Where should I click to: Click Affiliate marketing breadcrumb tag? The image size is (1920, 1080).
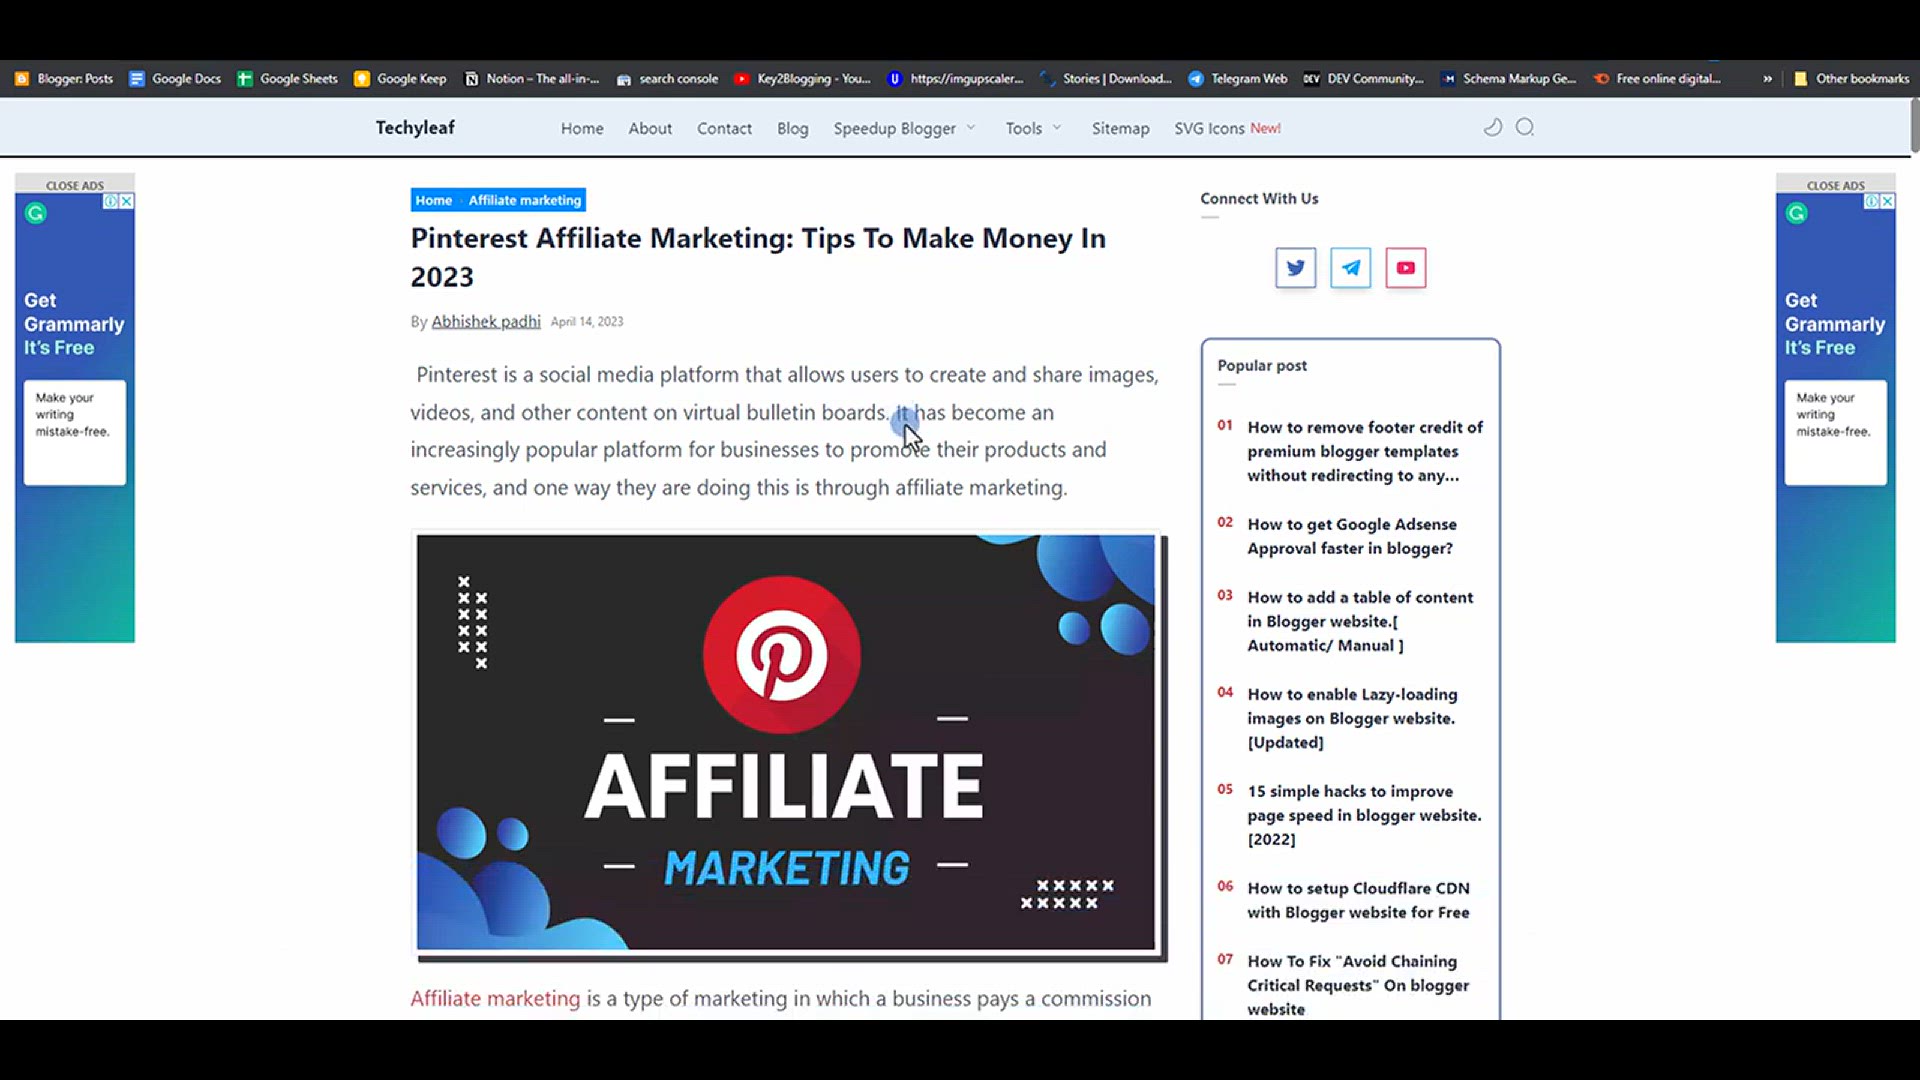pos(524,200)
